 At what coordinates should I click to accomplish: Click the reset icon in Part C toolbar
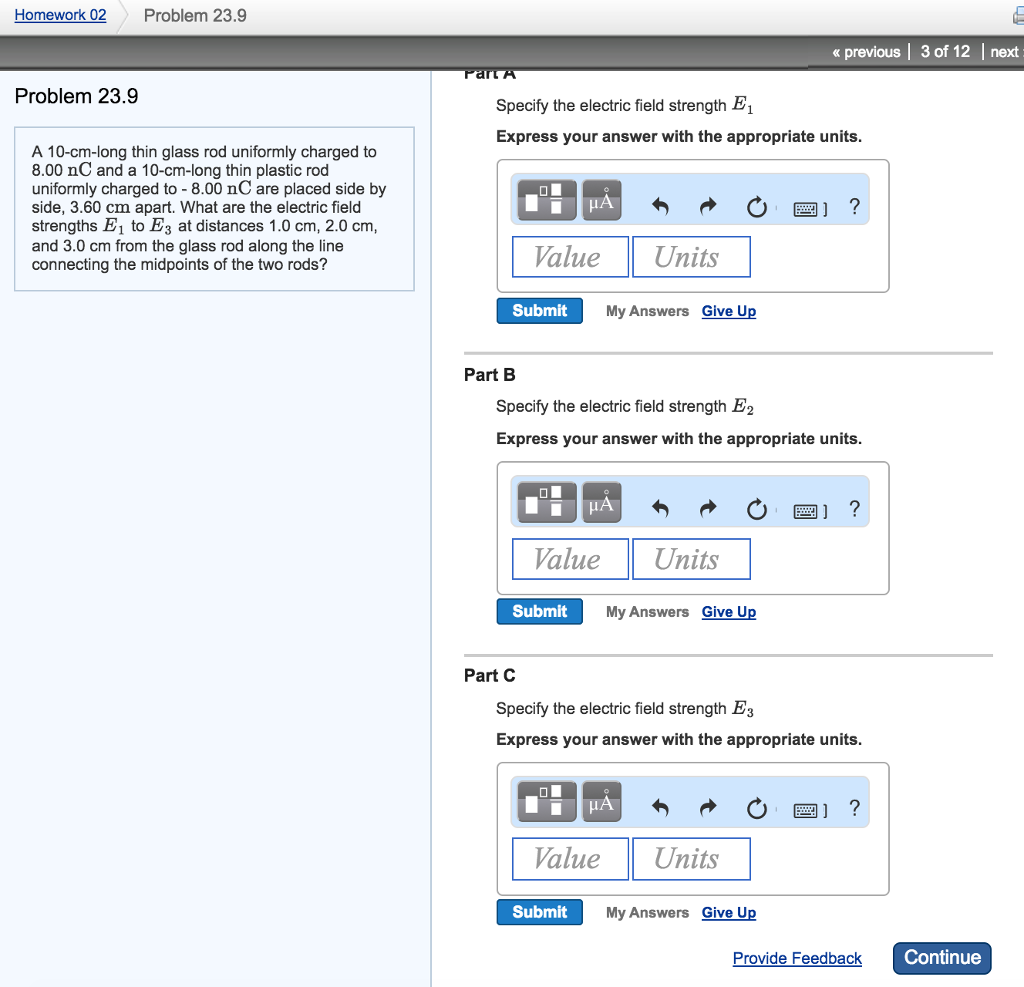(757, 809)
